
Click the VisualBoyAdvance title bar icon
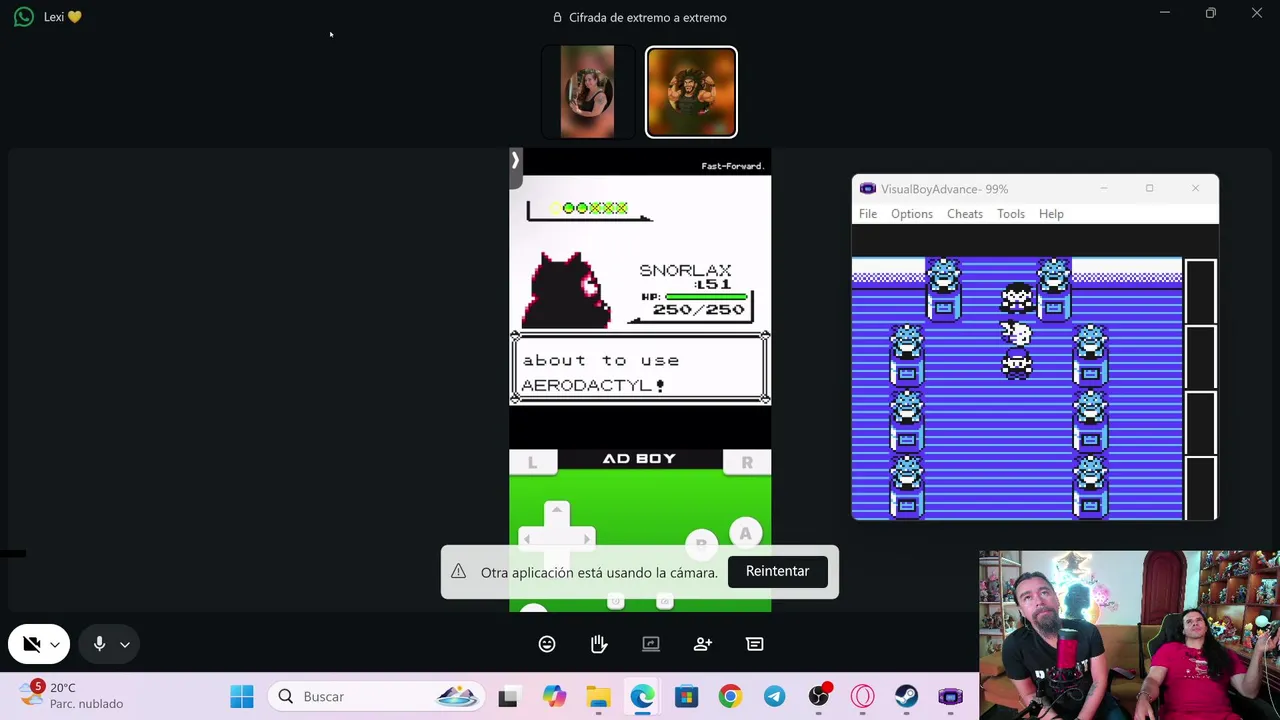coord(867,189)
